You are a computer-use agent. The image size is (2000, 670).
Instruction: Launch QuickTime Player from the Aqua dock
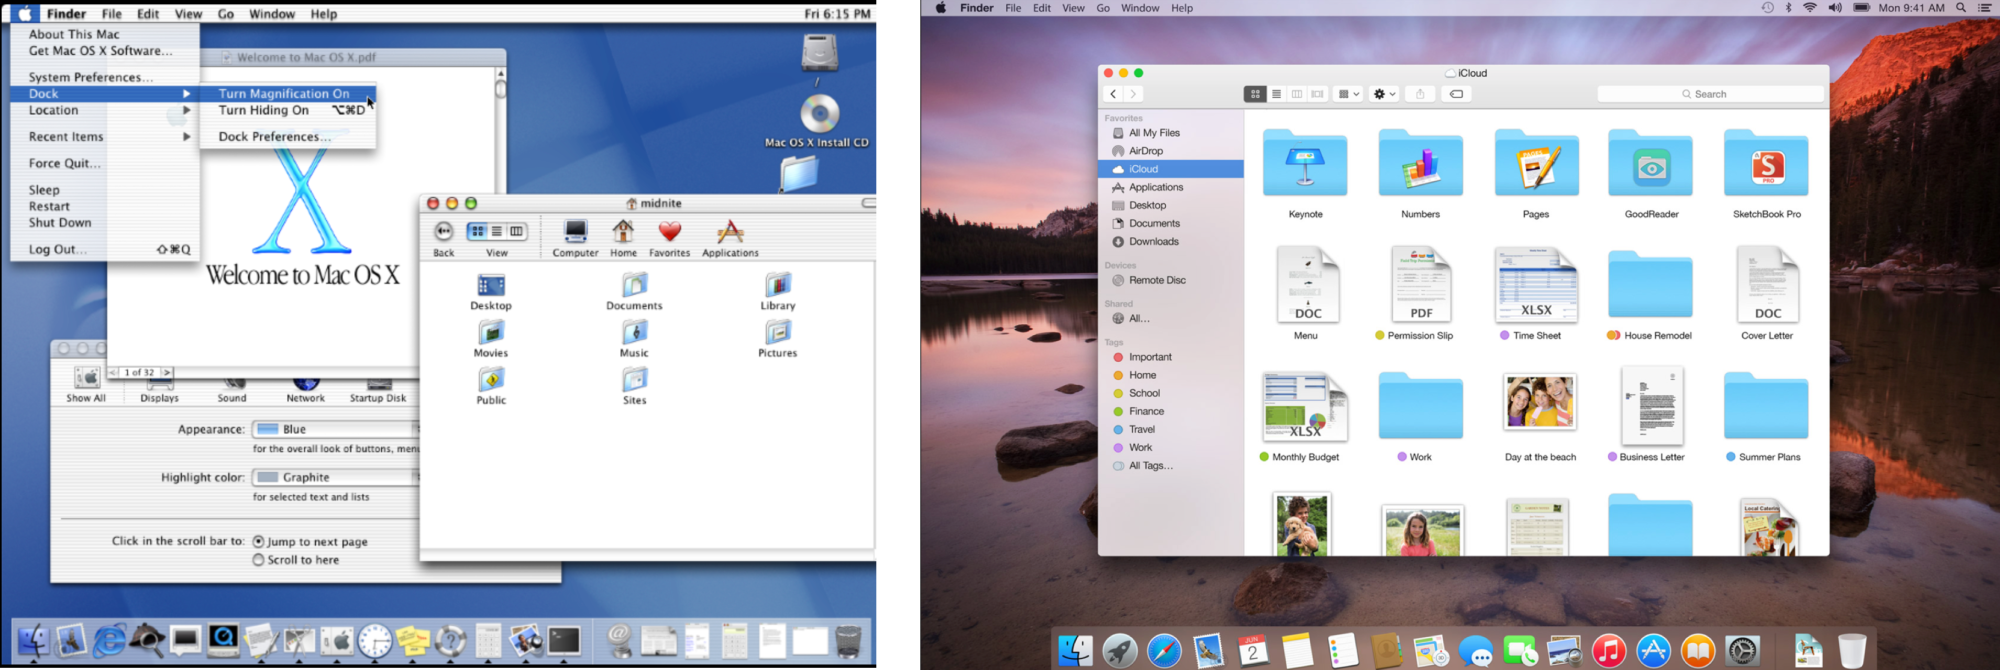pos(223,640)
